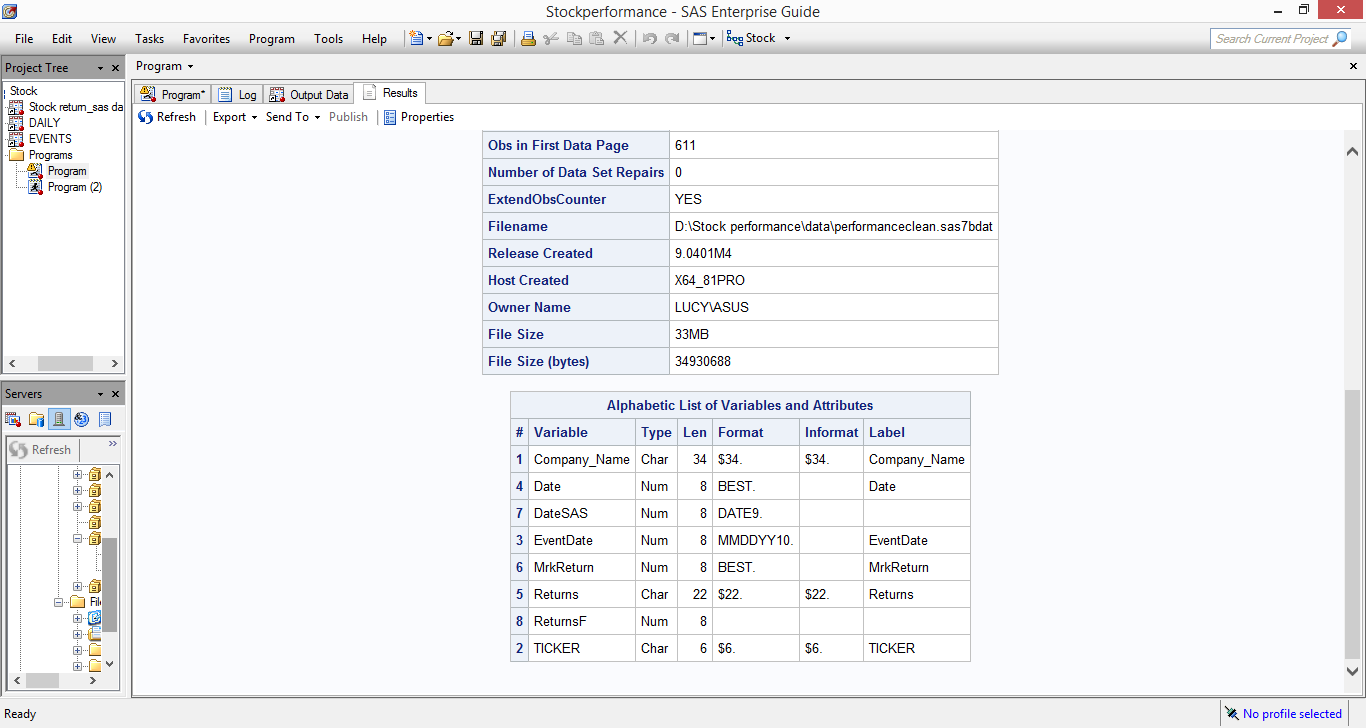Open the Stock process flow dropdown

(x=787, y=39)
